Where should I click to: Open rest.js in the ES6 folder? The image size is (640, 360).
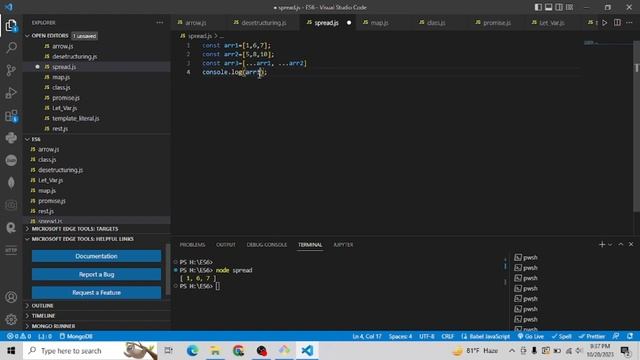46,211
